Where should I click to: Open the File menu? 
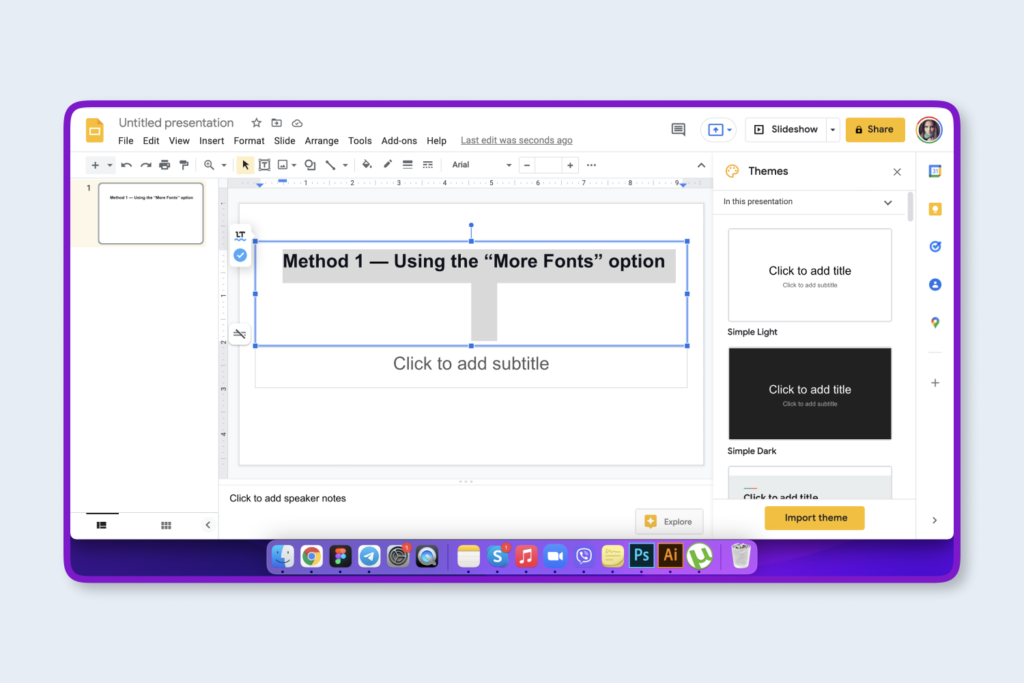[x=125, y=140]
